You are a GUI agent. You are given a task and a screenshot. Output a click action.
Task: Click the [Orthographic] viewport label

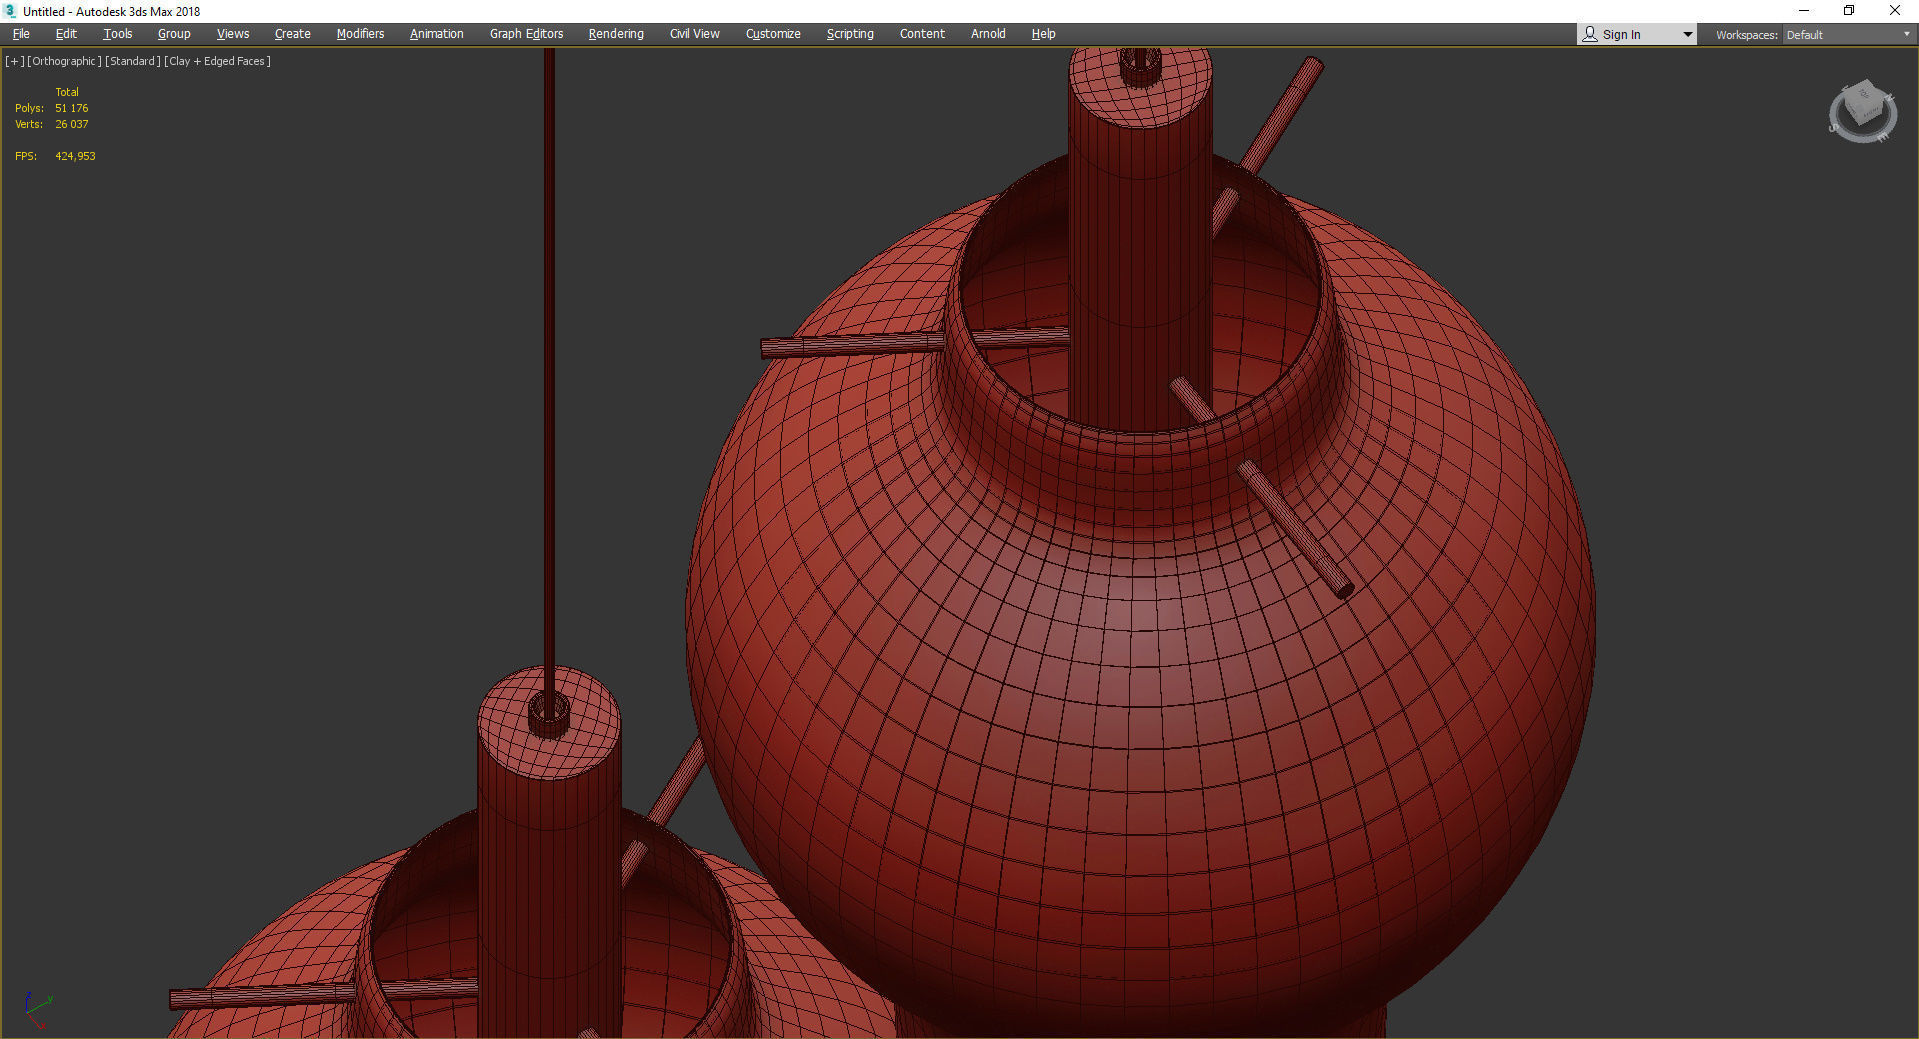[64, 61]
